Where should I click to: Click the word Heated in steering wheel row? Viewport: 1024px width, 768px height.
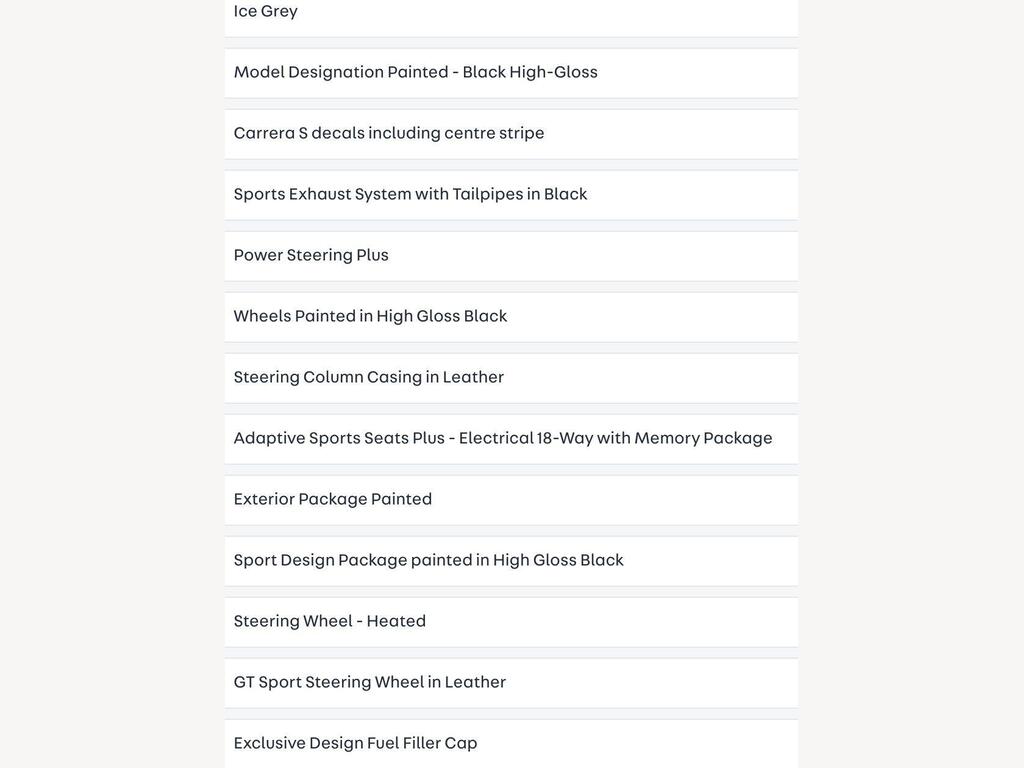coord(396,620)
